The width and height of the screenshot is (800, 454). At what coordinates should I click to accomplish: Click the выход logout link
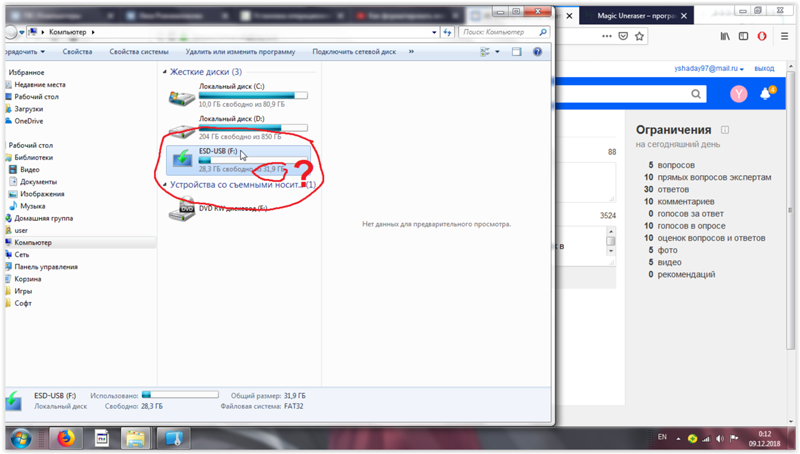764,68
